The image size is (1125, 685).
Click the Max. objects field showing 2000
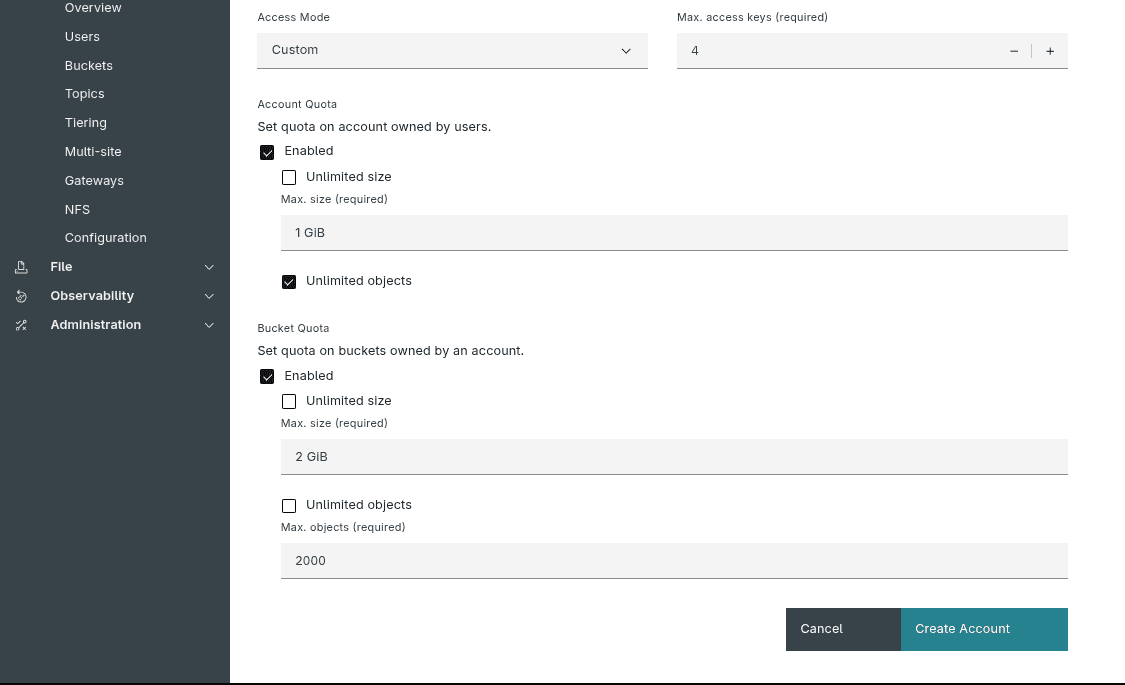click(x=674, y=561)
